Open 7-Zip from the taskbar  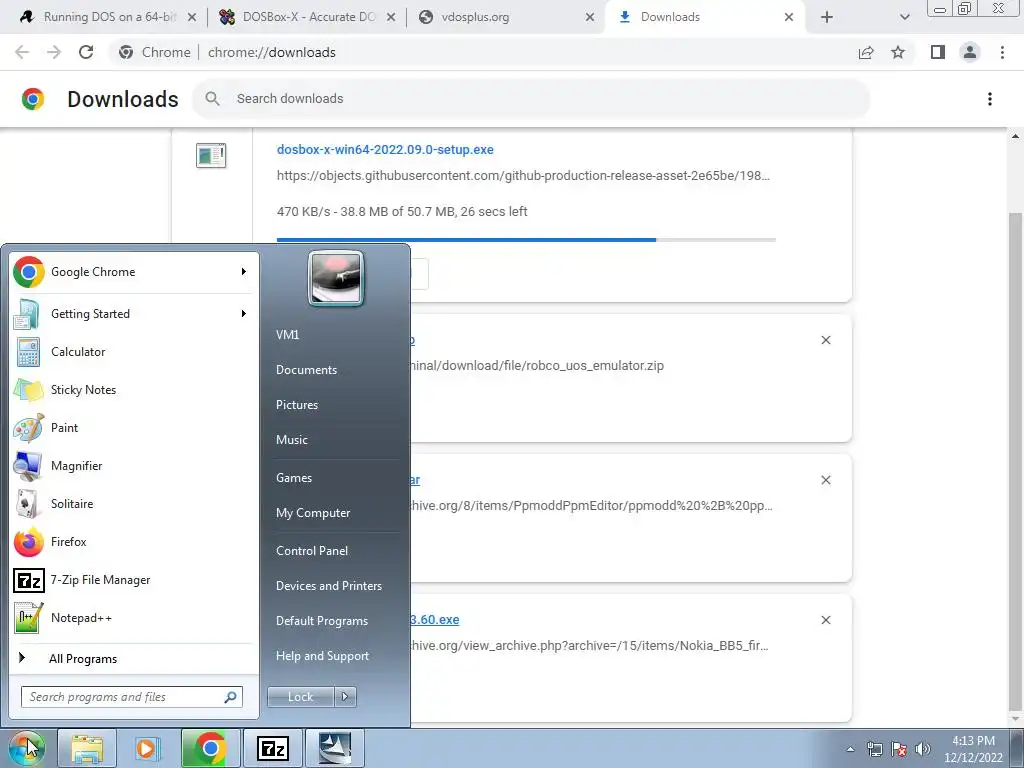point(273,748)
